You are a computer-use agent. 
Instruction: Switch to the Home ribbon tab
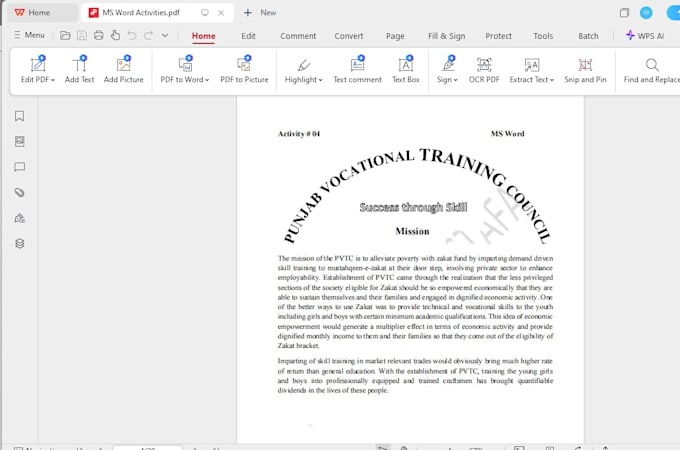point(203,36)
